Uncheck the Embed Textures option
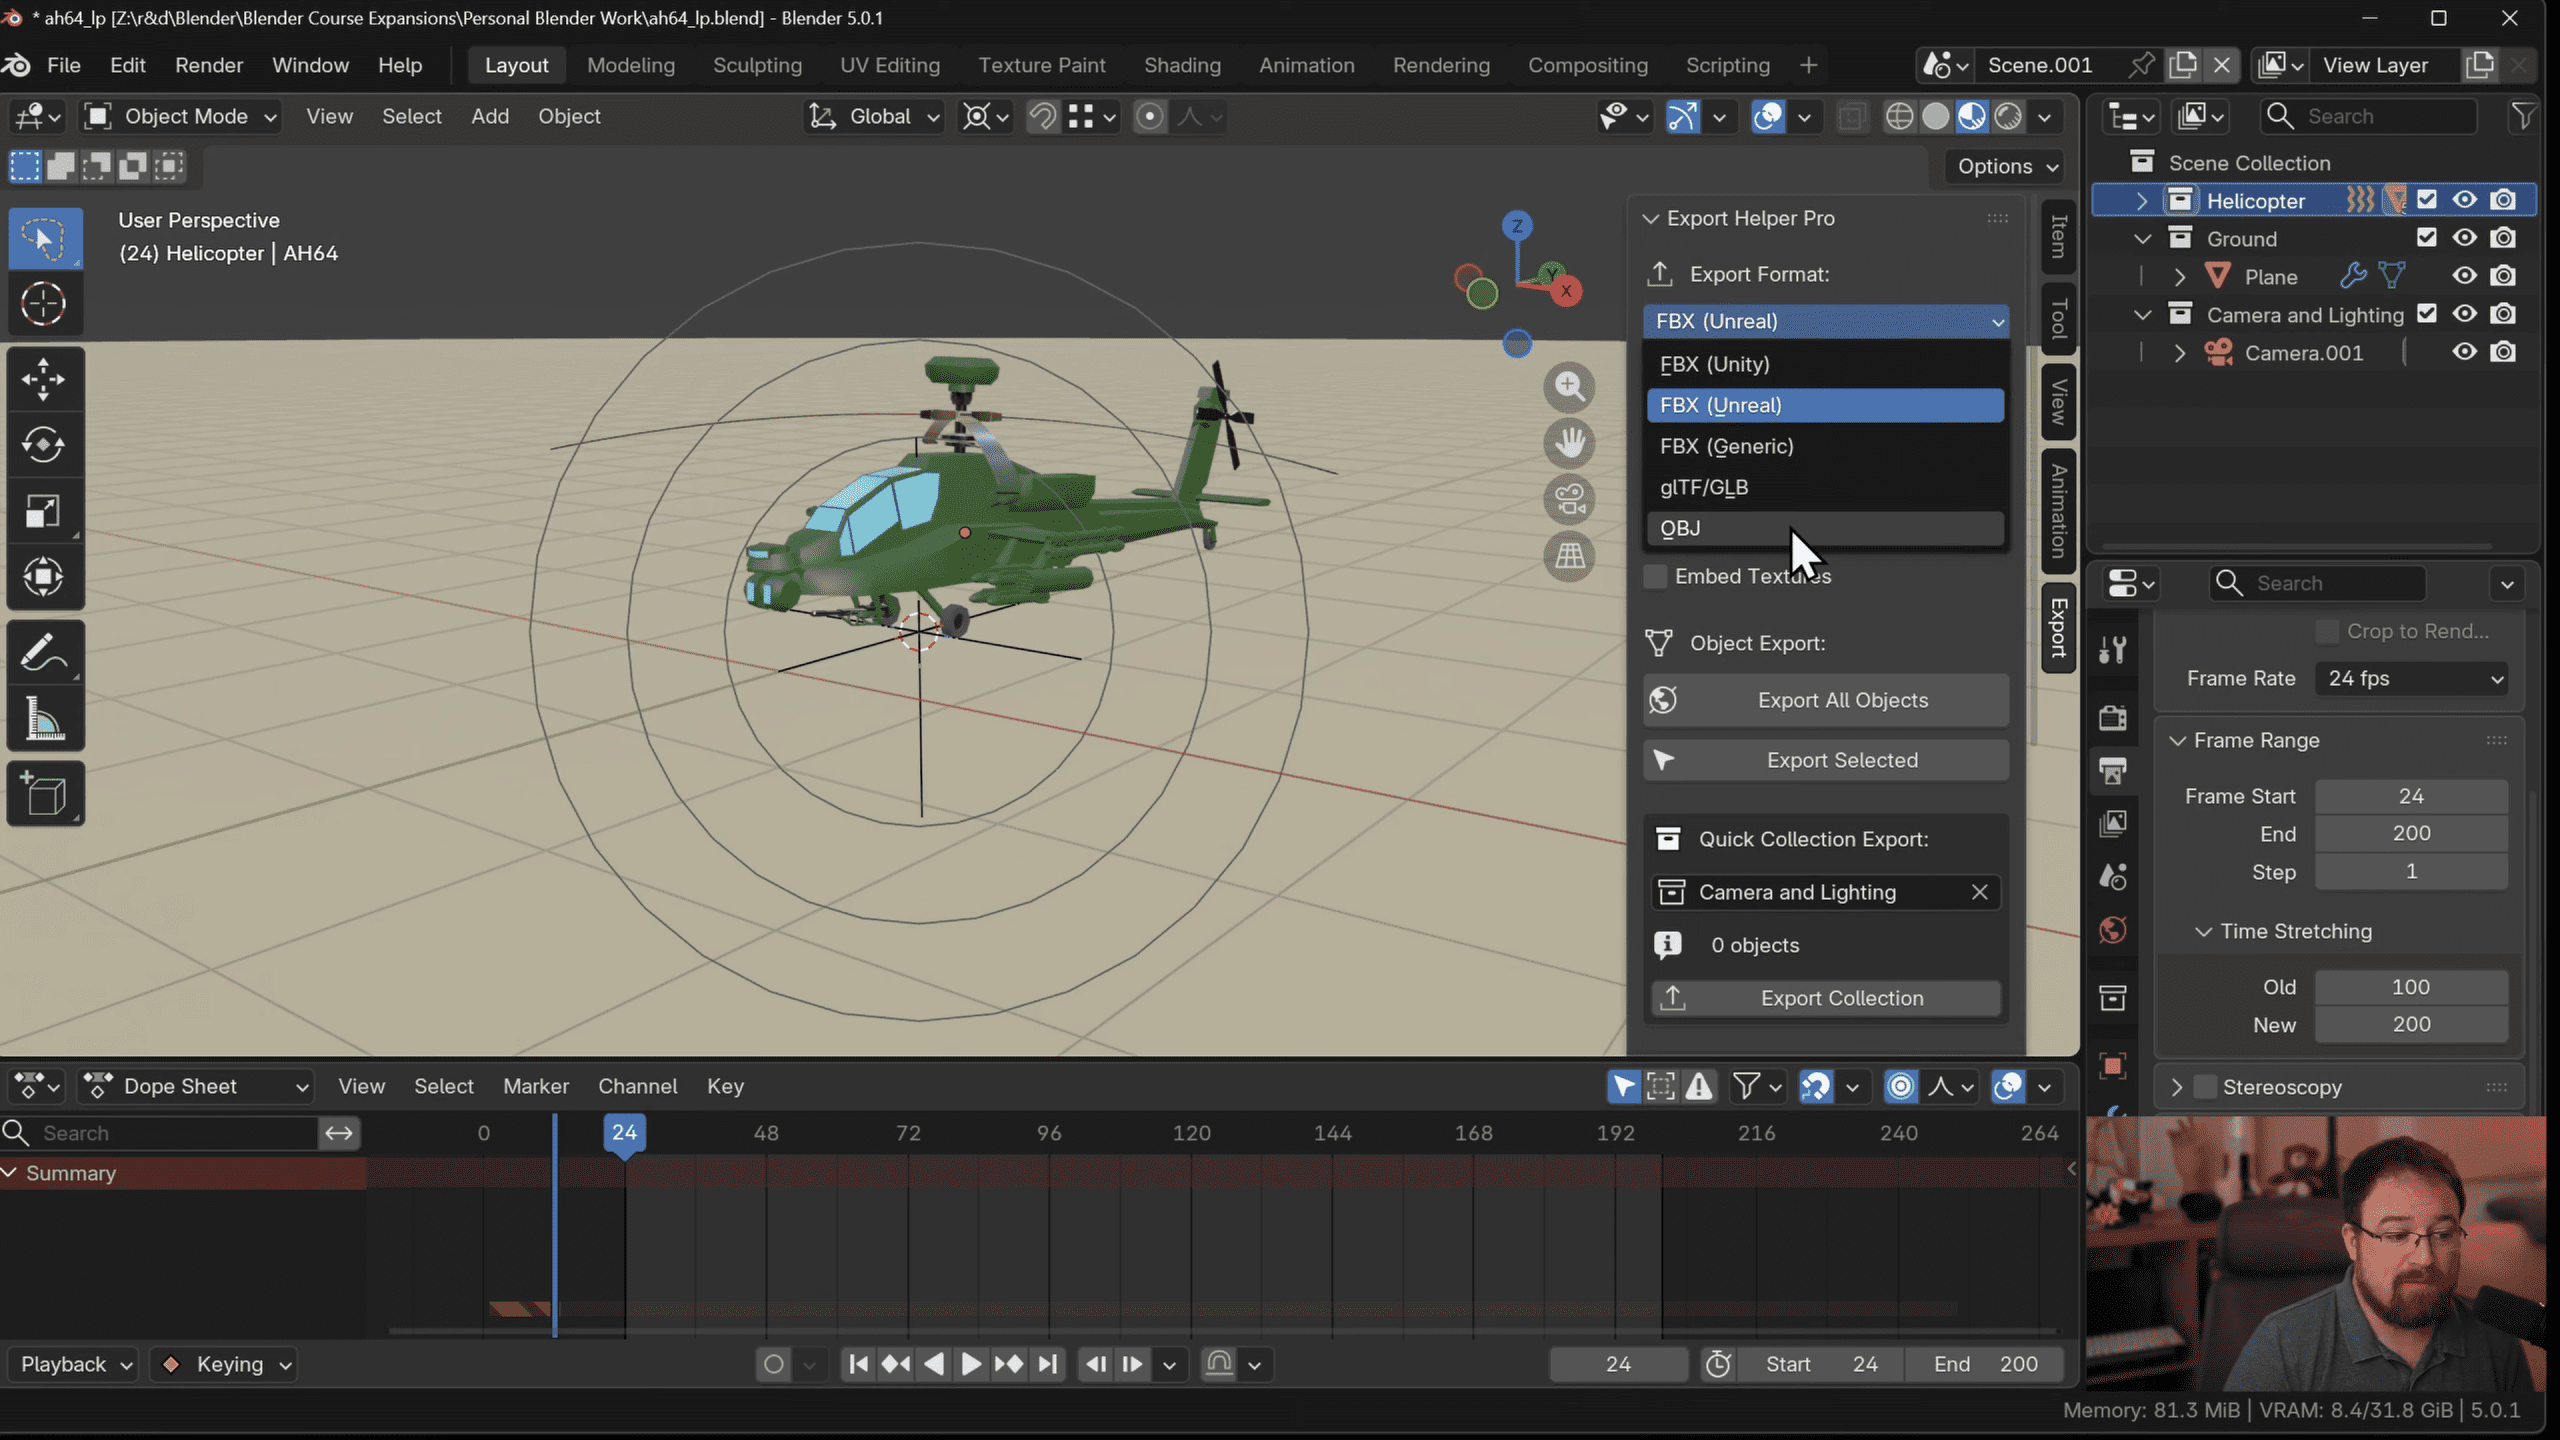This screenshot has height=1440, width=2560. 1656,576
